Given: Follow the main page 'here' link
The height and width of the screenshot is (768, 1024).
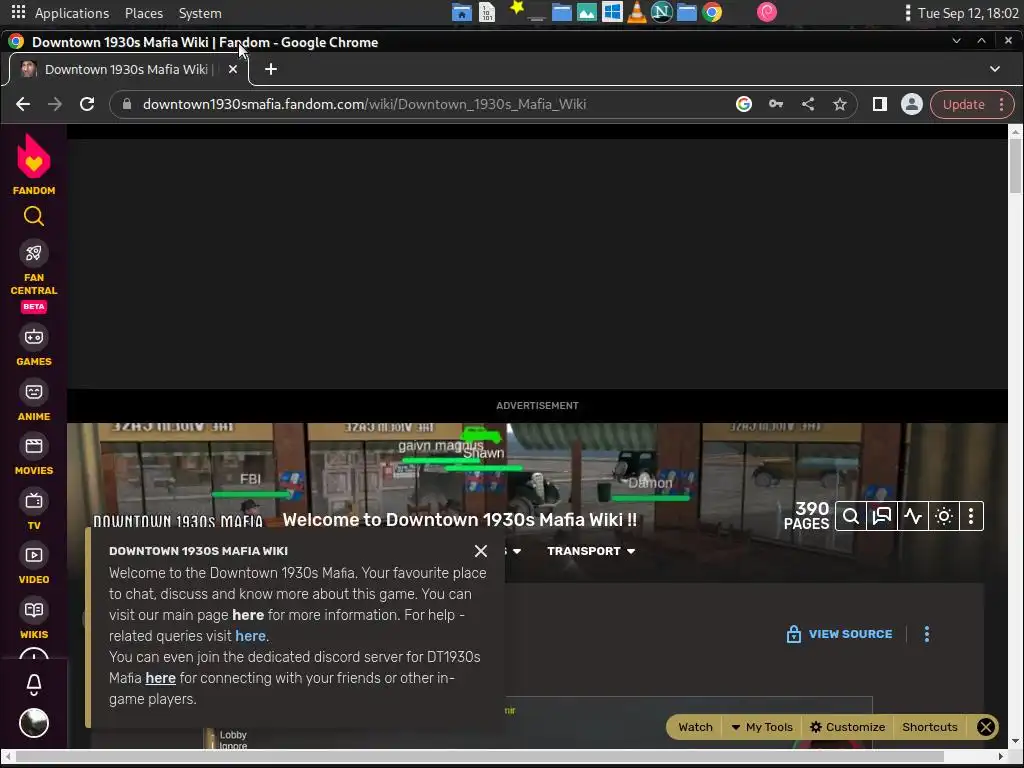Looking at the screenshot, I should (248, 615).
